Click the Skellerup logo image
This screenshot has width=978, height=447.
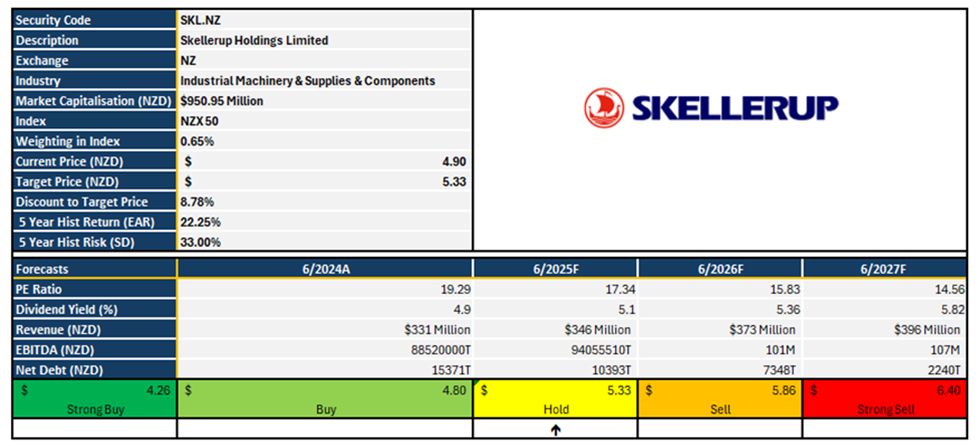pos(711,108)
